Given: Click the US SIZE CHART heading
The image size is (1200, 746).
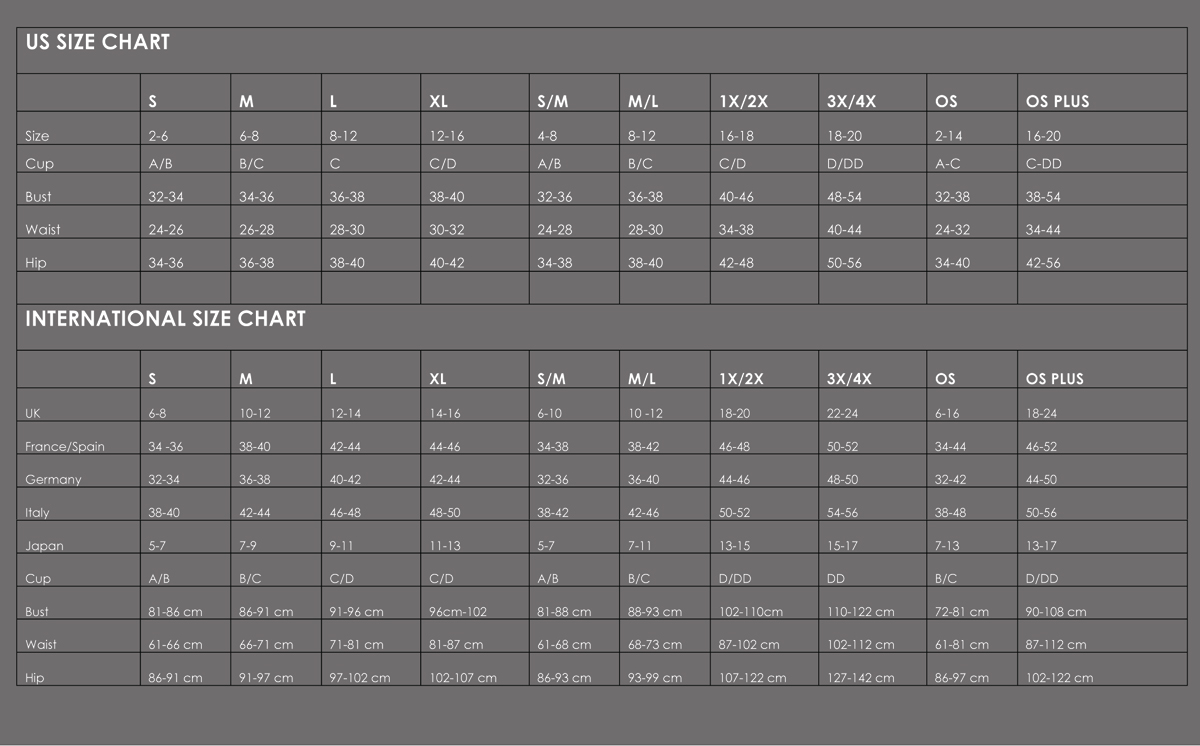Looking at the screenshot, I should click(98, 42).
